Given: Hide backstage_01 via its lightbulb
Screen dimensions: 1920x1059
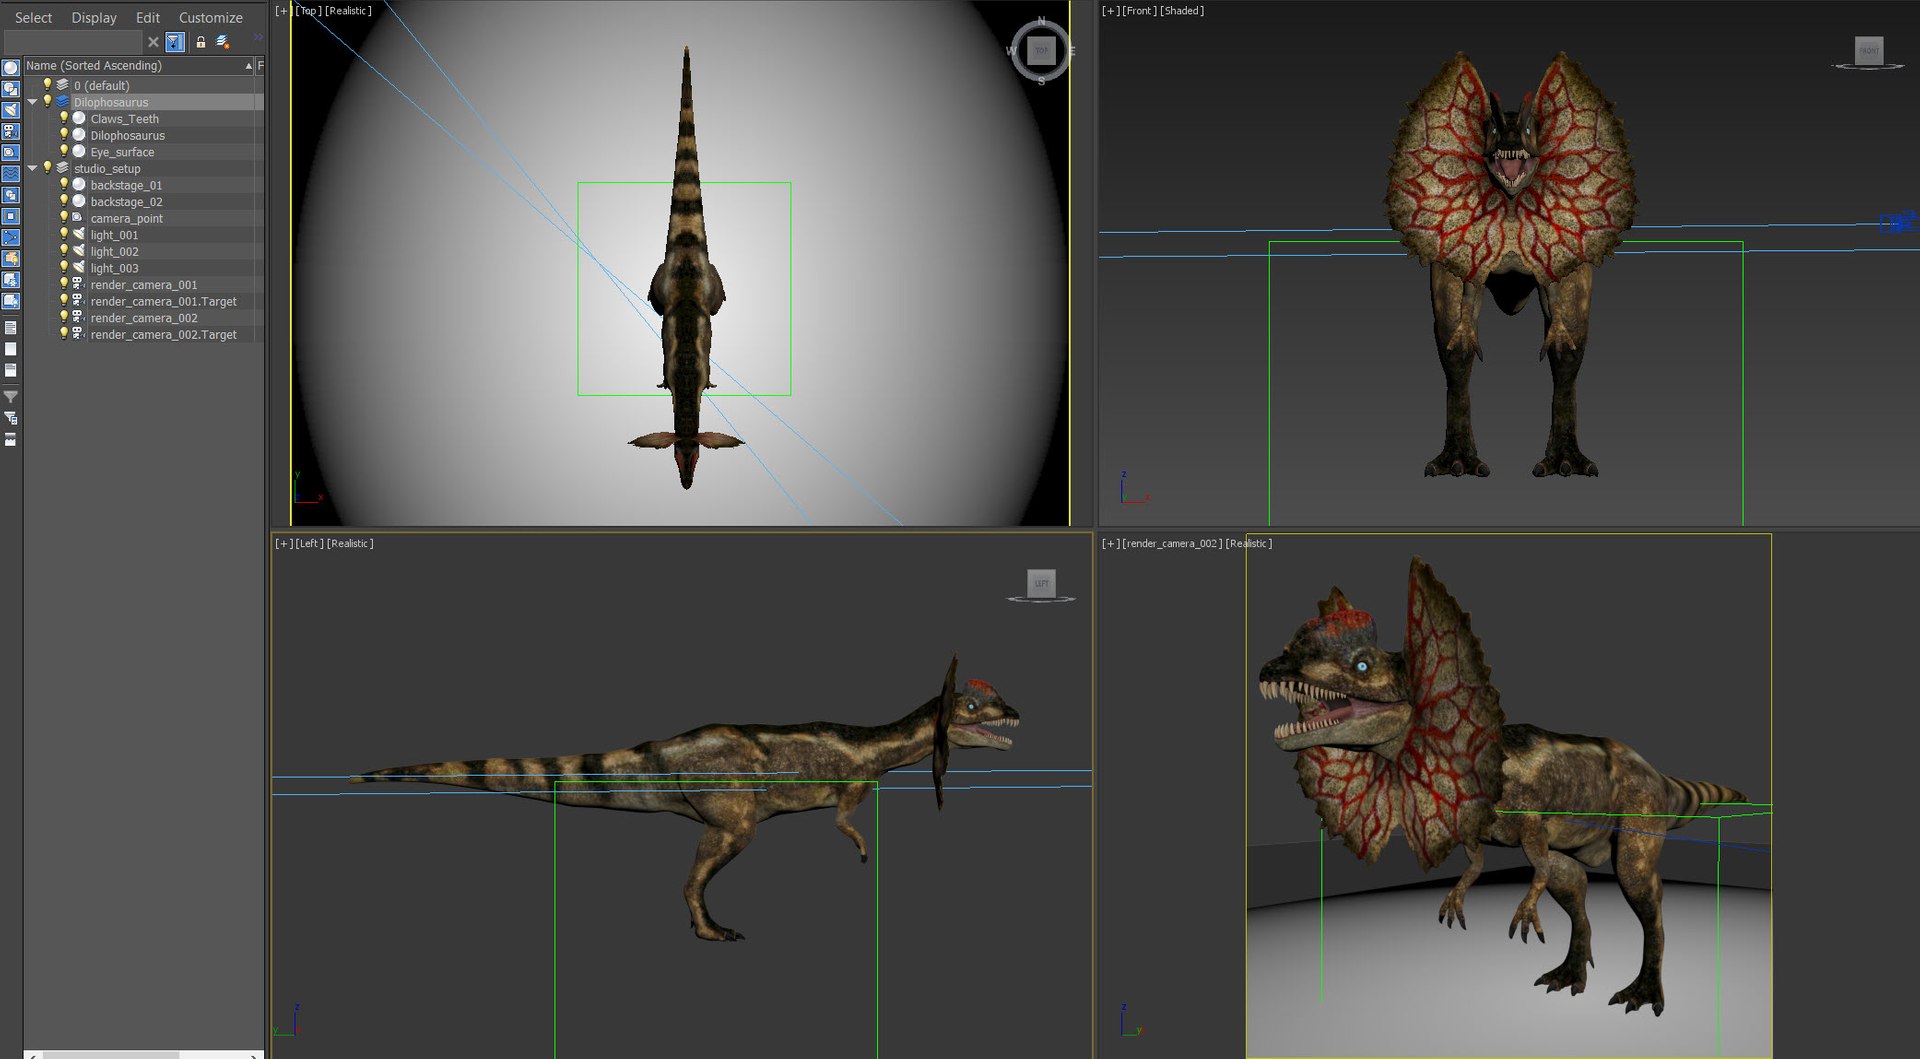Looking at the screenshot, I should [x=63, y=184].
